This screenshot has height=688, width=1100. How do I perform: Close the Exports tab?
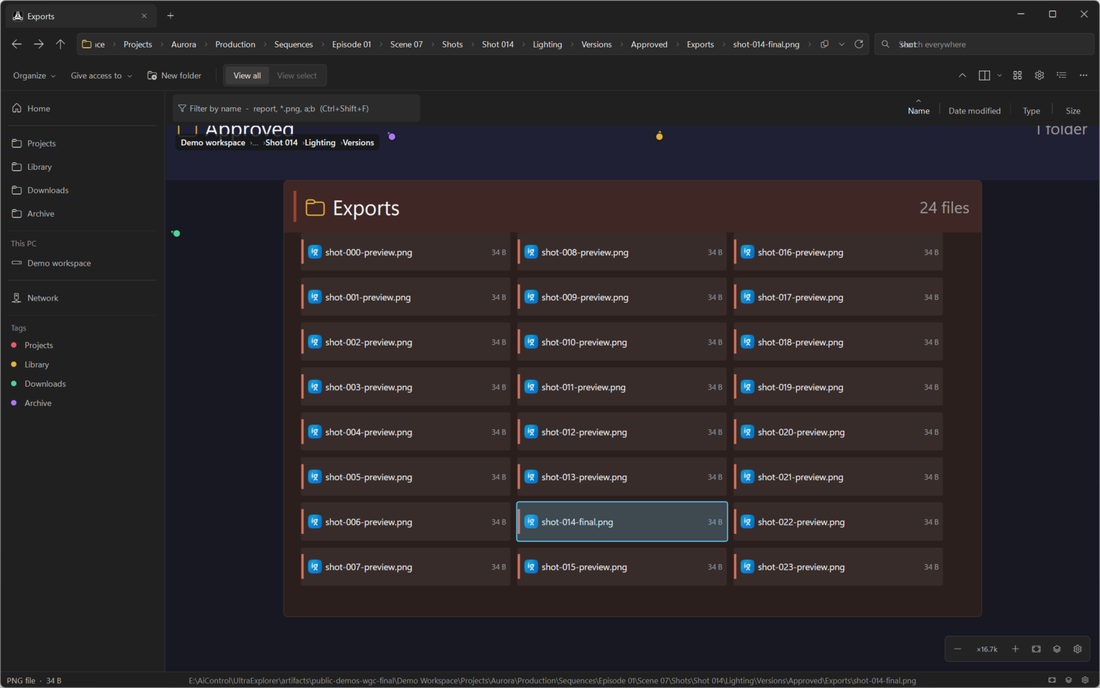[144, 16]
